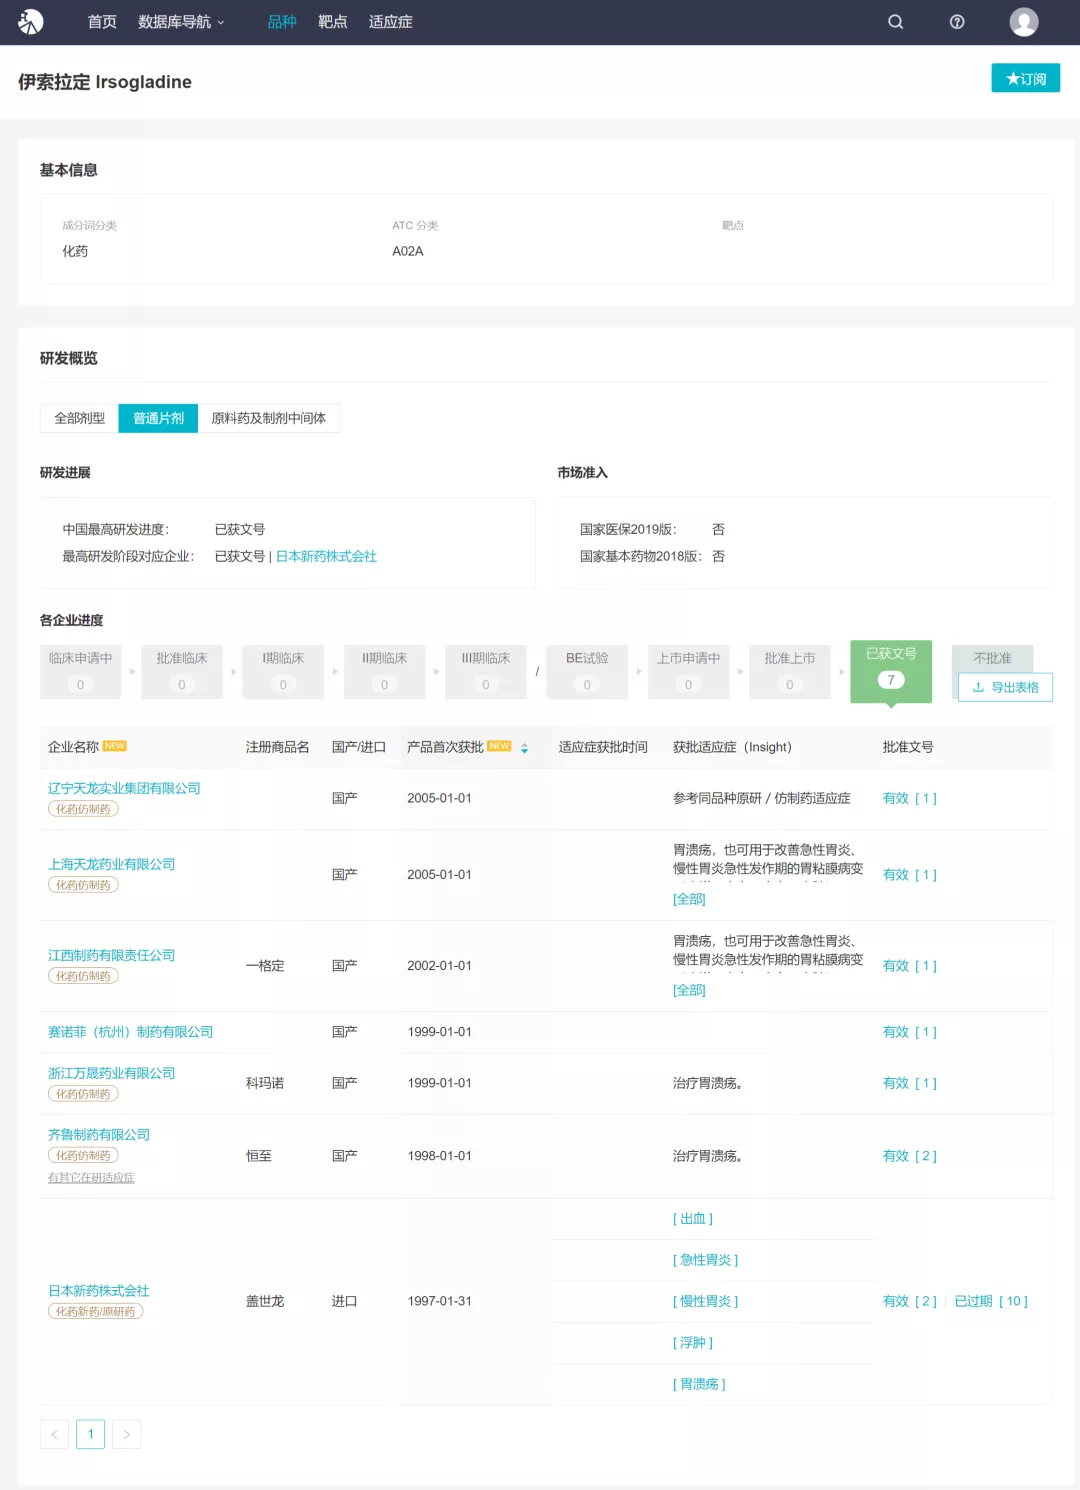Subscribe with the ★订阅 button
1080x1490 pixels.
pos(1026,78)
